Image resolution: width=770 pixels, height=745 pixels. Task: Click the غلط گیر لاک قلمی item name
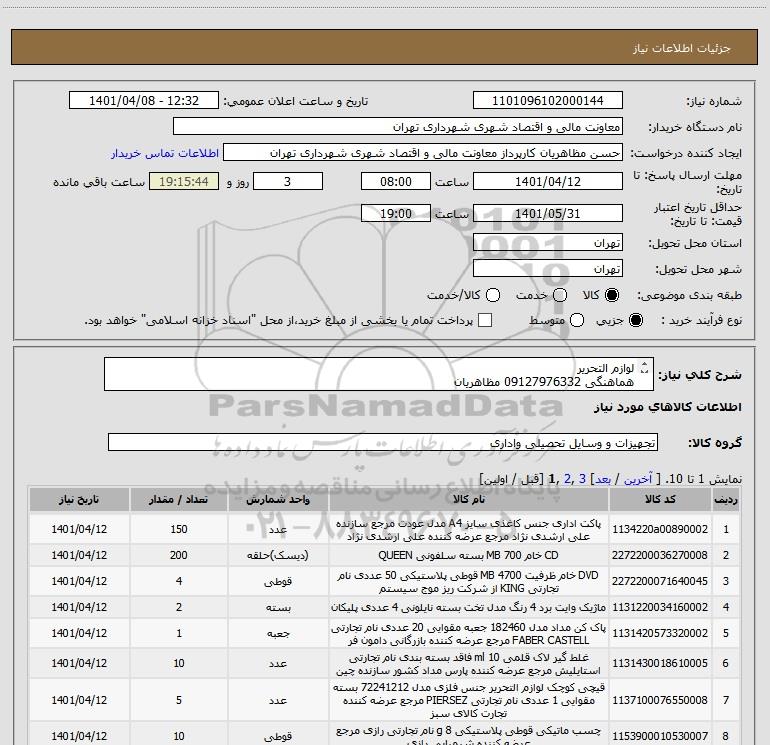click(468, 663)
